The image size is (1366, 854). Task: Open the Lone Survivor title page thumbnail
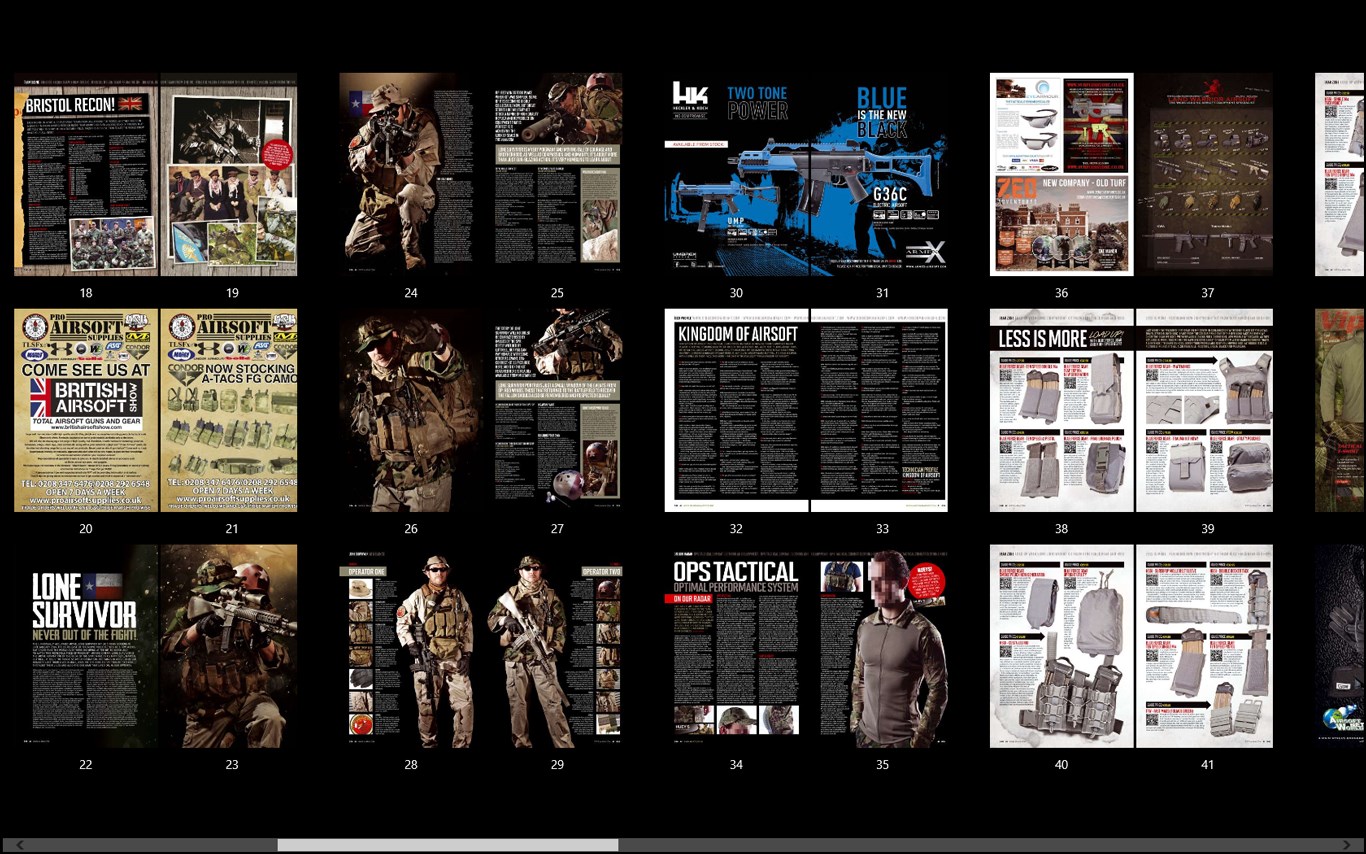pos(86,646)
